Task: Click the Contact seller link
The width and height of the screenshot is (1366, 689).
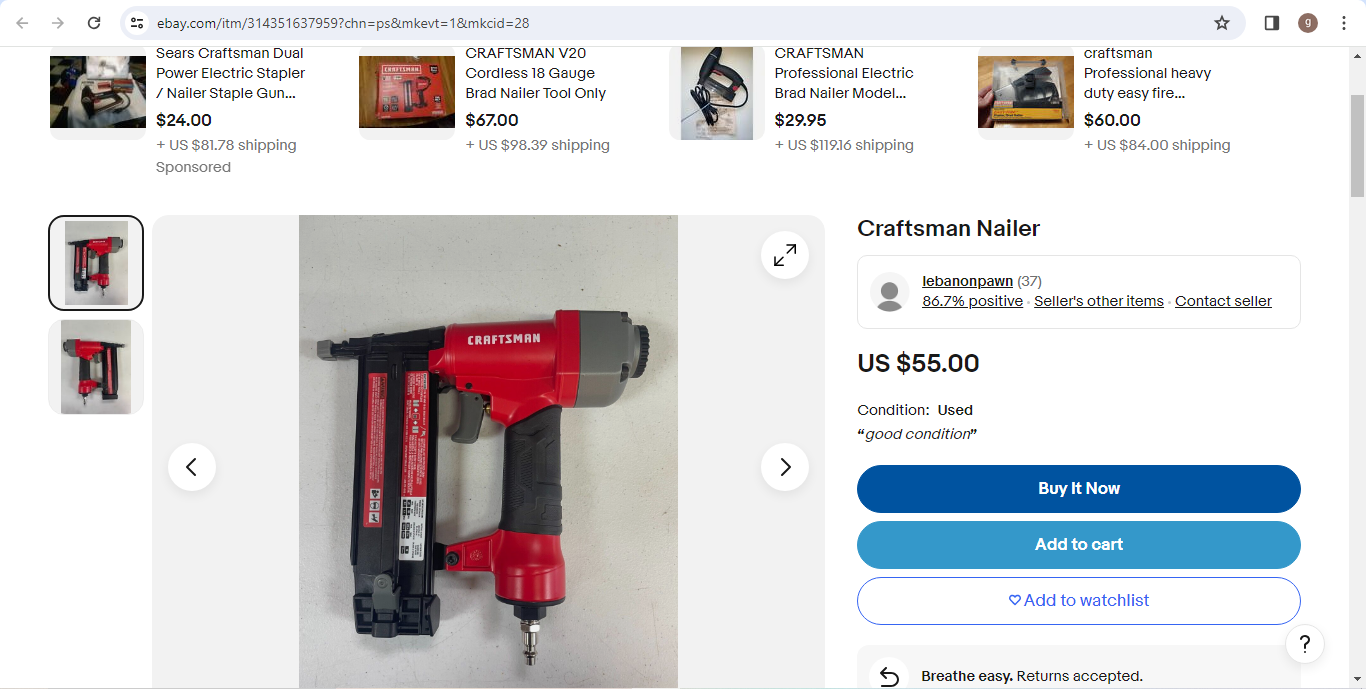Action: click(x=1223, y=301)
